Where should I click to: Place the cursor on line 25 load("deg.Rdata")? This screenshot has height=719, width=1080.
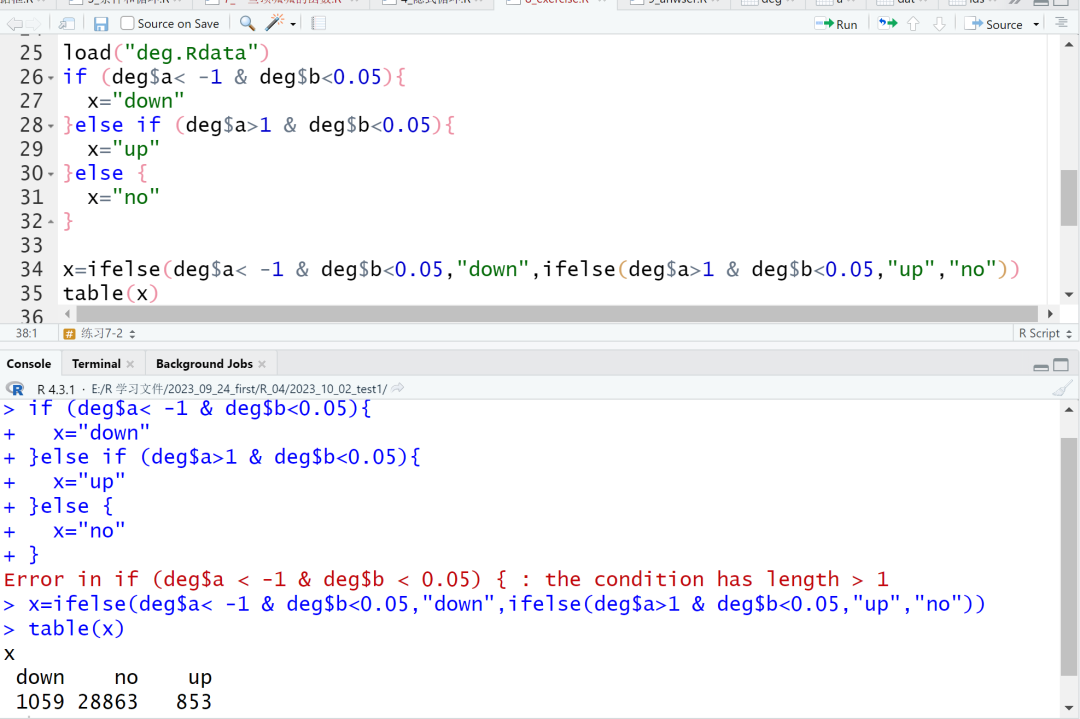pyautogui.click(x=166, y=53)
